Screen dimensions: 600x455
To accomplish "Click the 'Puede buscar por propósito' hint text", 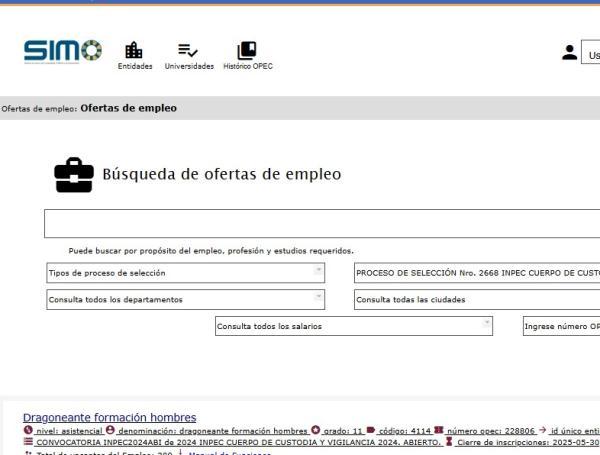I will coord(211,251).
